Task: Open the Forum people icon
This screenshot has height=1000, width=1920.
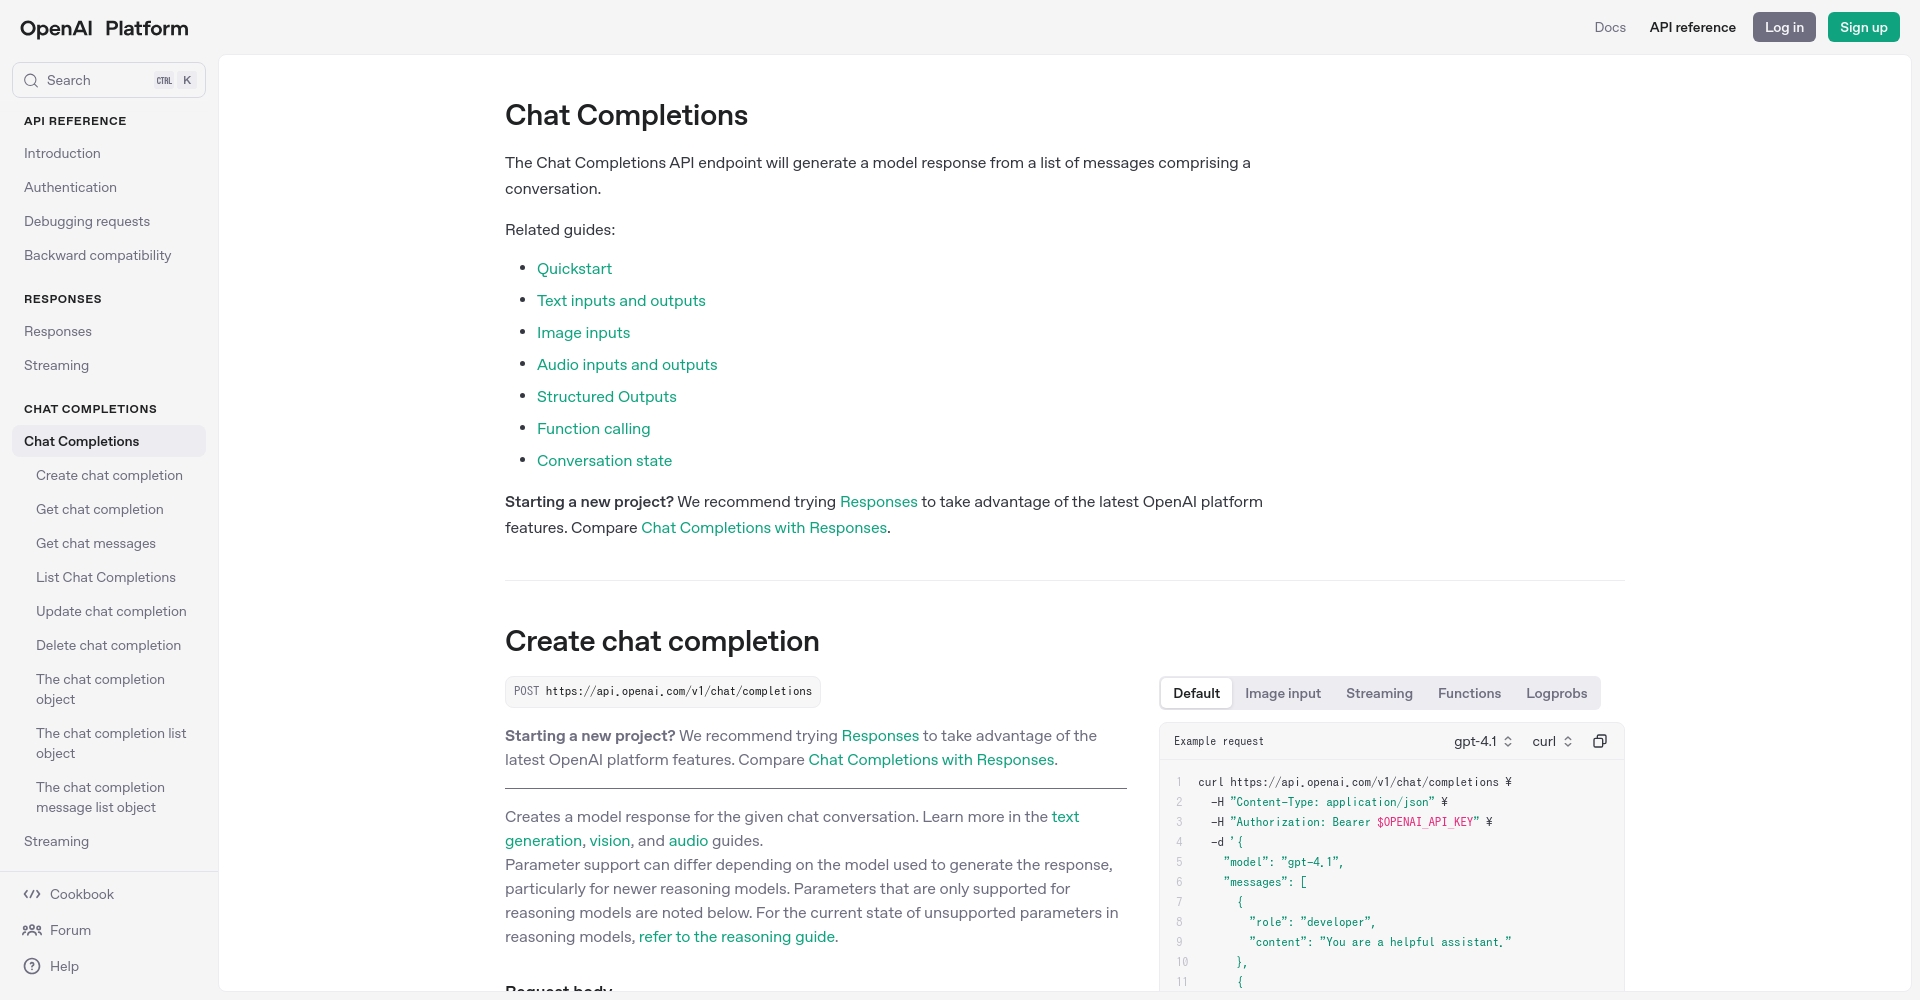Action: 32,930
